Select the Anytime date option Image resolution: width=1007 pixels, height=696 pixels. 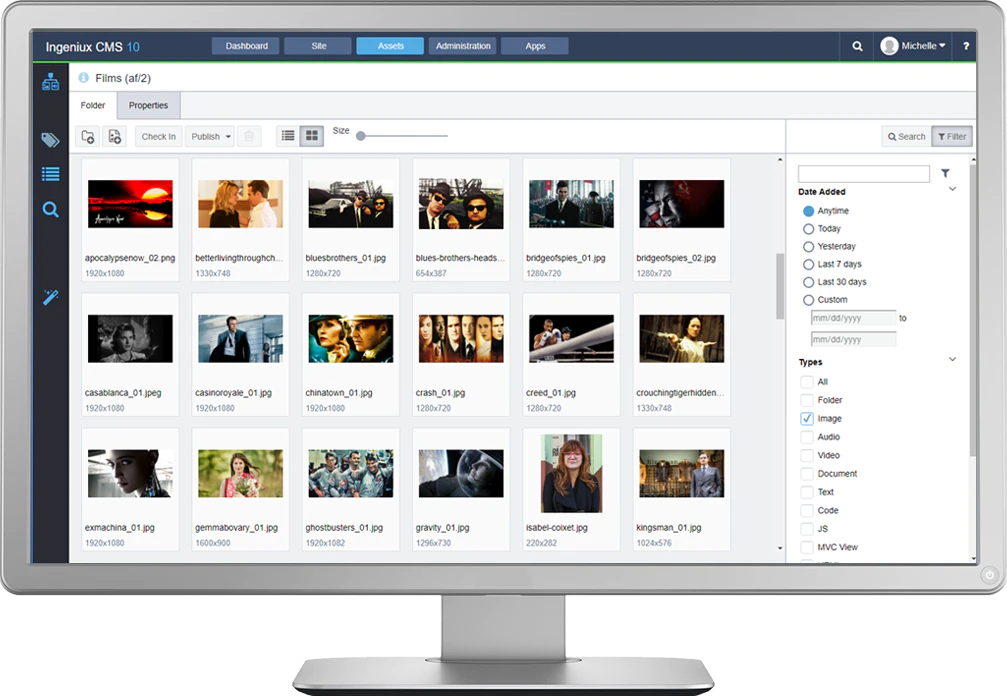(809, 211)
